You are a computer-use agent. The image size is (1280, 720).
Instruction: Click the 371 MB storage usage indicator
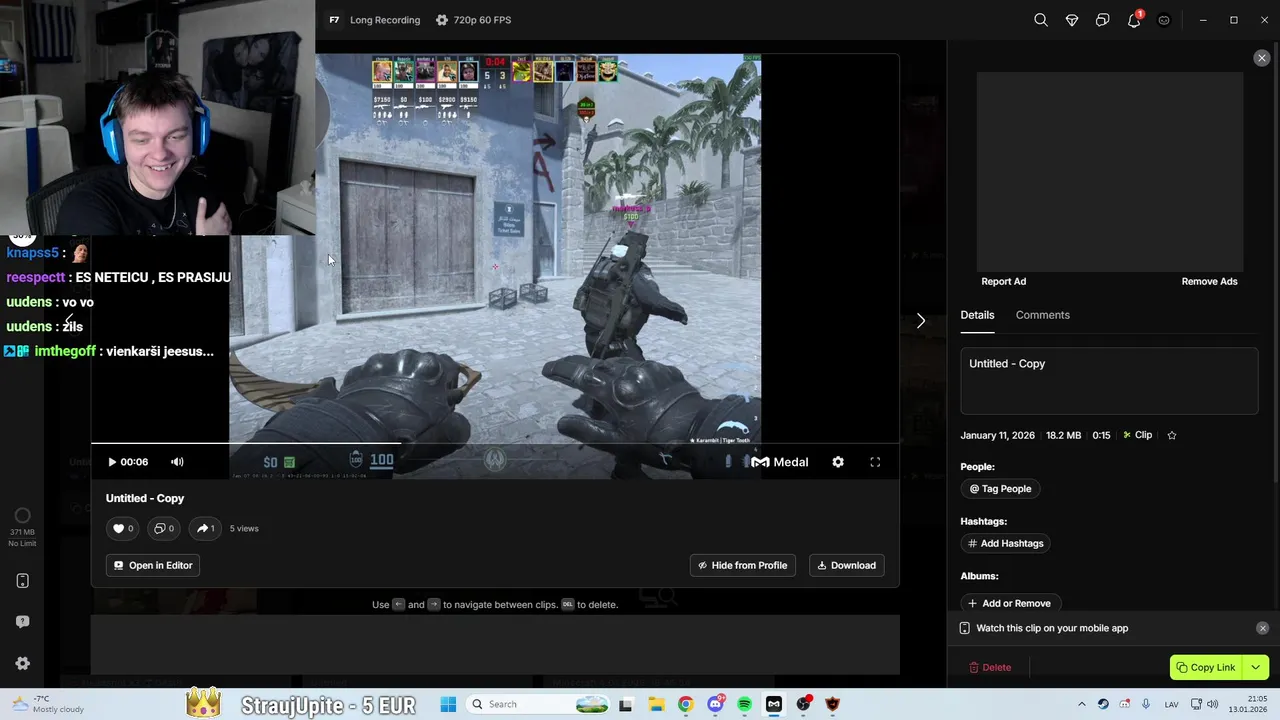pos(22,526)
